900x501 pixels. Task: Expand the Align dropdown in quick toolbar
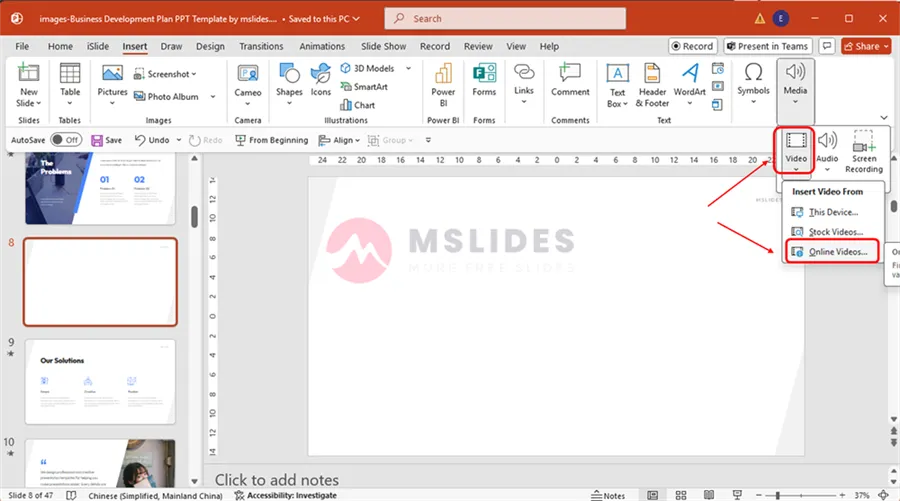coord(343,140)
